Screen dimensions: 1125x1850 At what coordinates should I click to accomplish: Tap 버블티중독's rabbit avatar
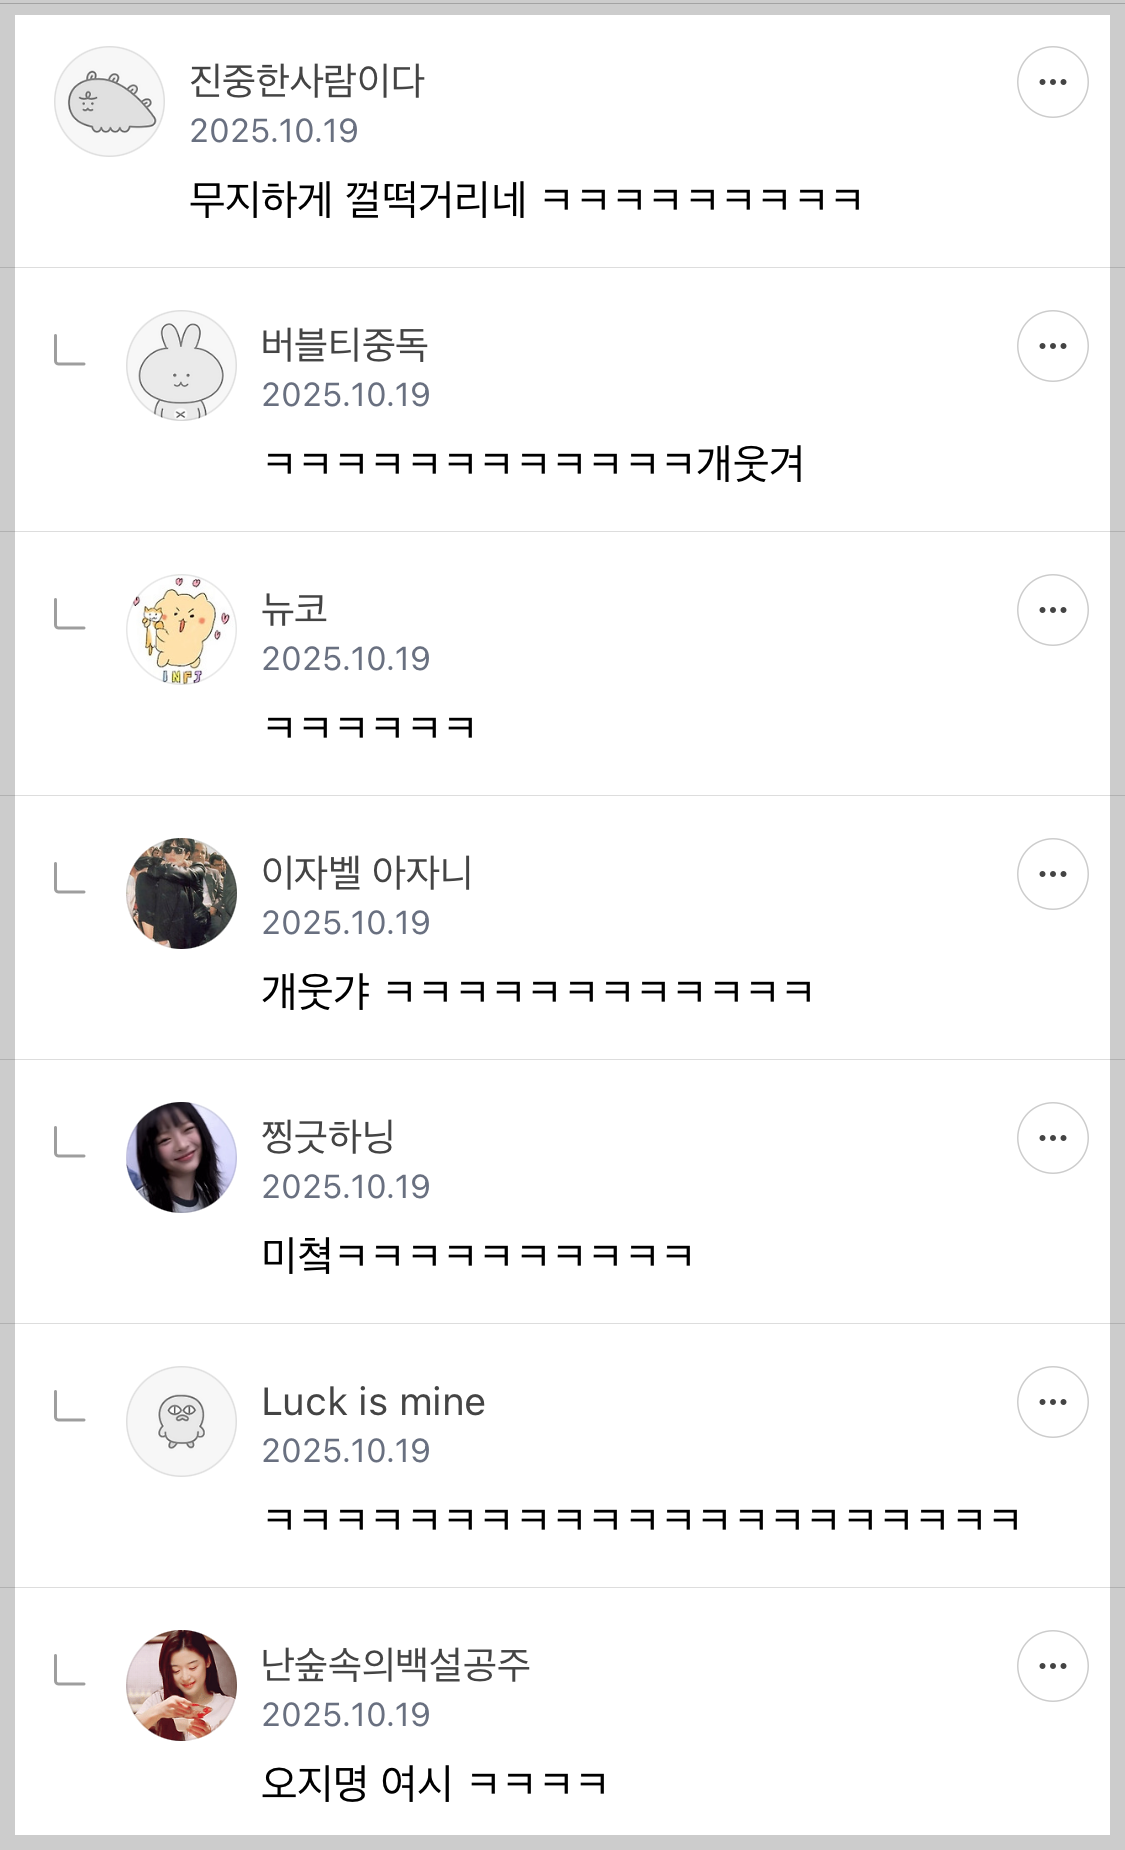pos(181,366)
